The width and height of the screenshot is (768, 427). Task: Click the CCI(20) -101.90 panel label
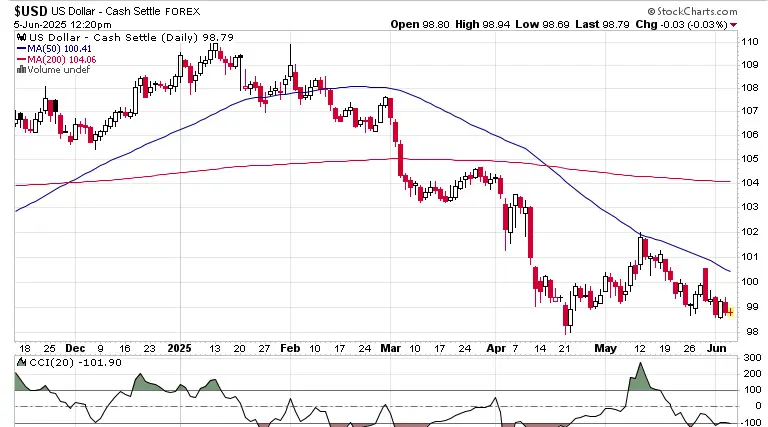75,362
